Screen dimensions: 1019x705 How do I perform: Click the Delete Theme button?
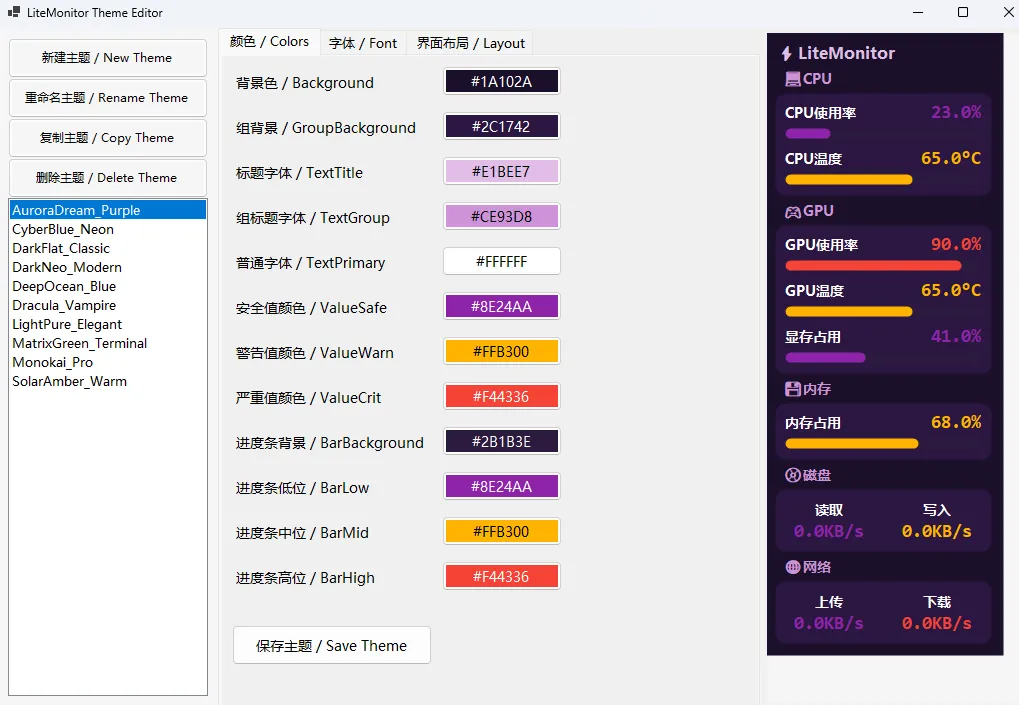click(107, 177)
